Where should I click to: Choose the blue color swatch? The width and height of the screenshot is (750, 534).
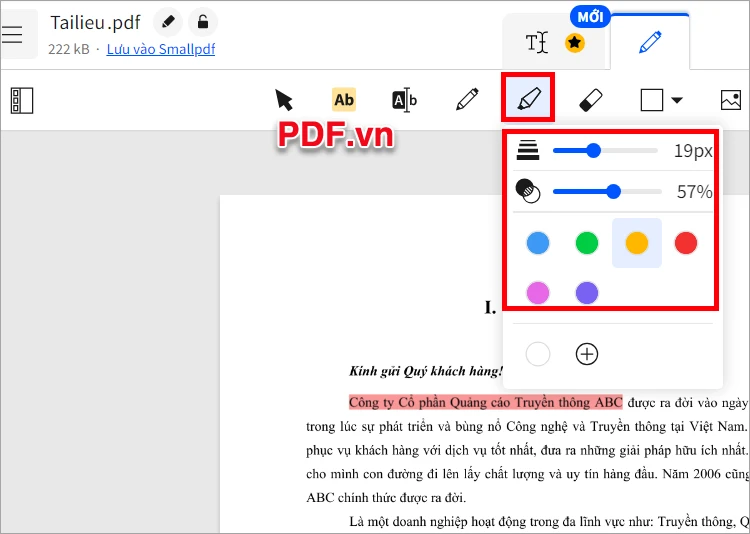538,243
